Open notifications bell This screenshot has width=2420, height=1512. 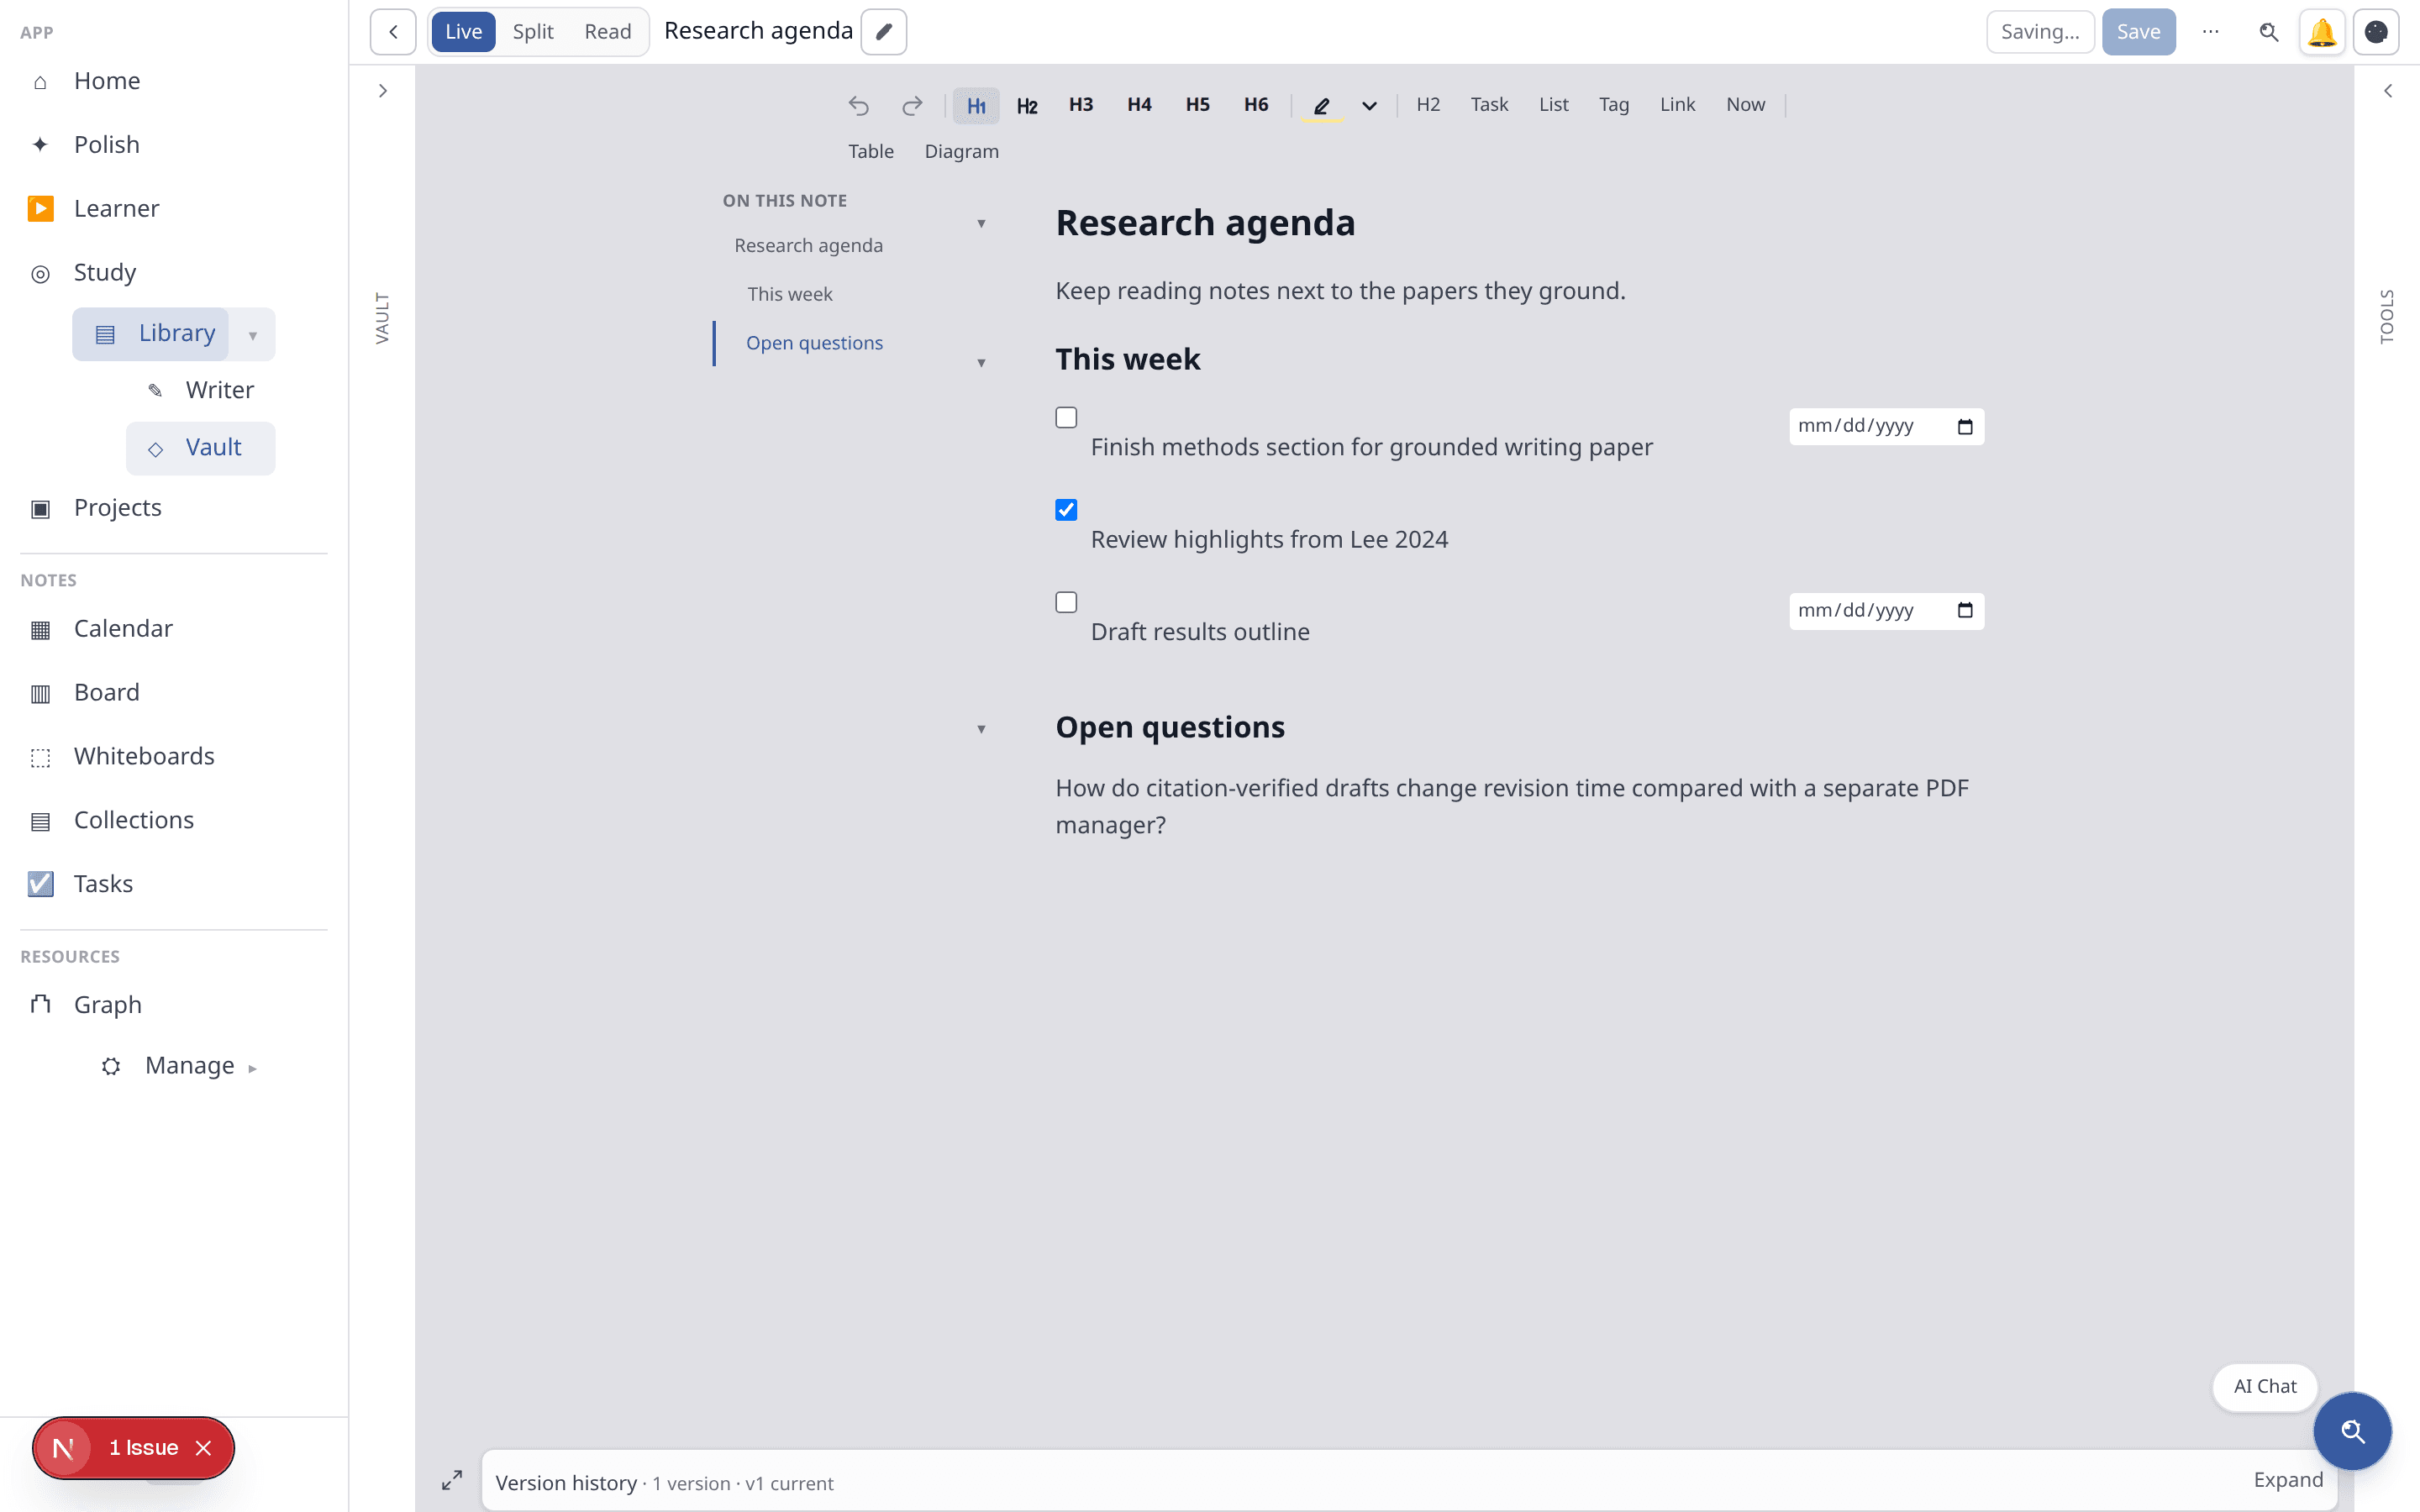[2322, 32]
